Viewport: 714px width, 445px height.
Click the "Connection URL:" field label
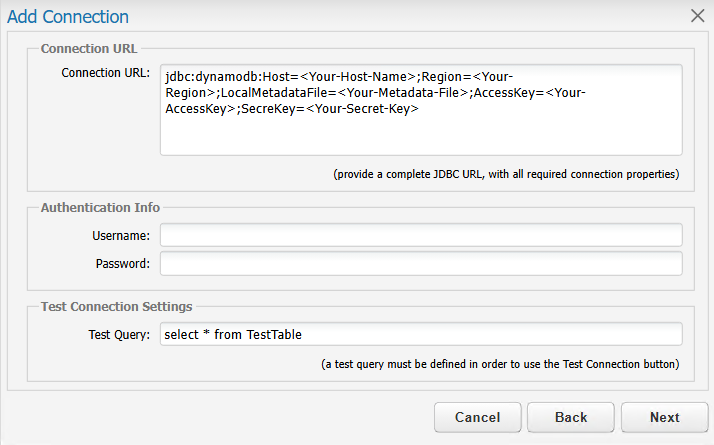(x=106, y=73)
